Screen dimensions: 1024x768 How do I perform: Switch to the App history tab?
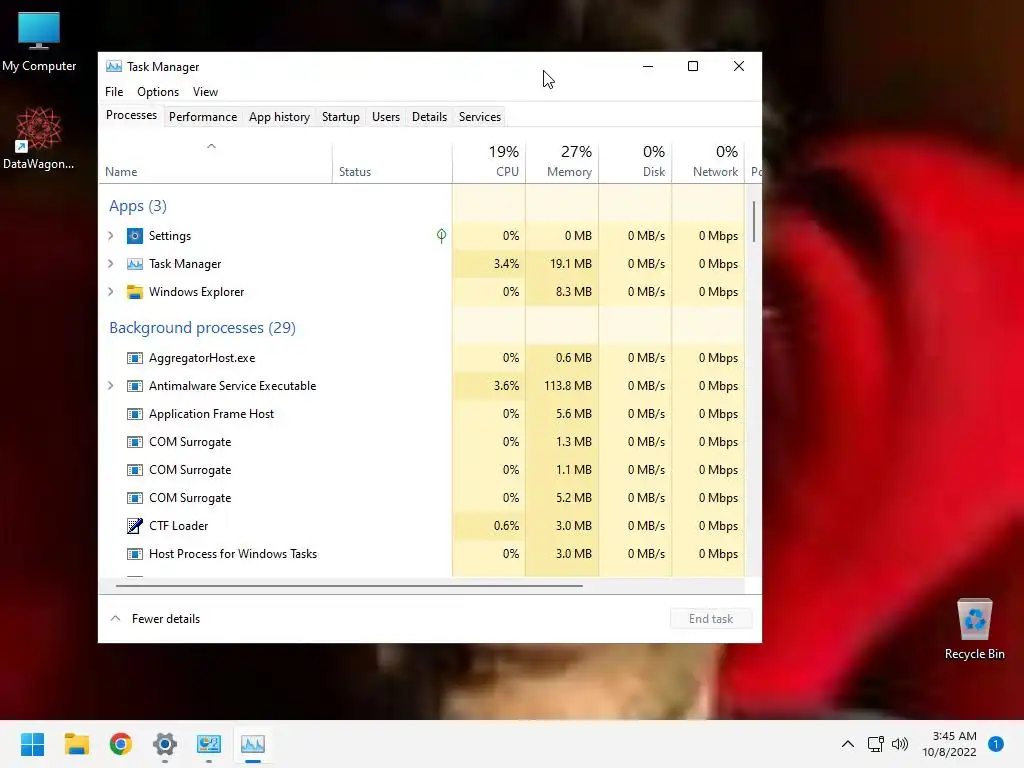click(x=280, y=117)
